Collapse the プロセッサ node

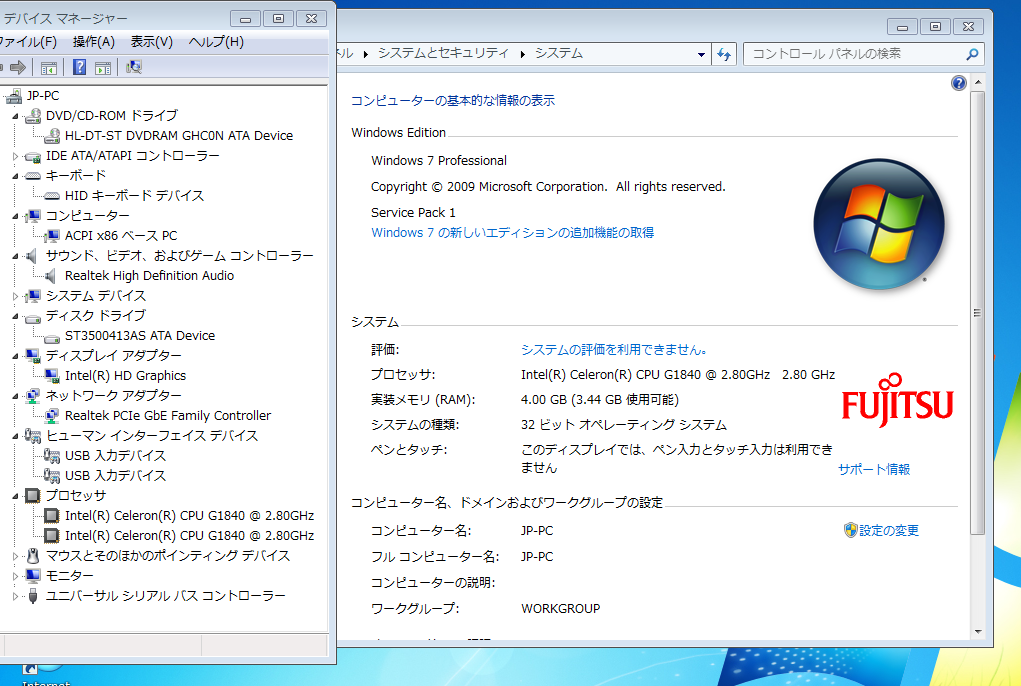[16, 497]
